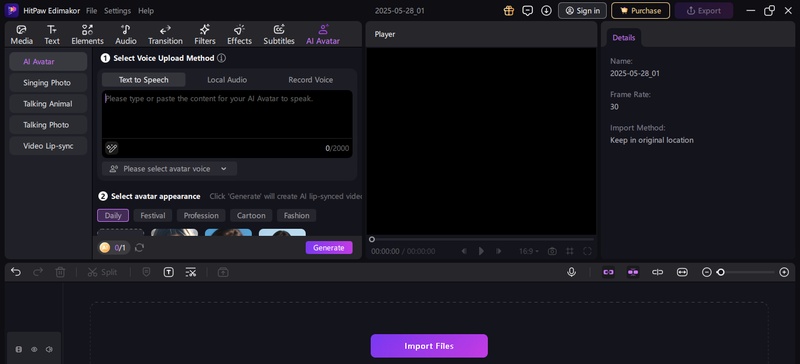
Task: Select Singing Photo in sidebar
Action: click(47, 83)
